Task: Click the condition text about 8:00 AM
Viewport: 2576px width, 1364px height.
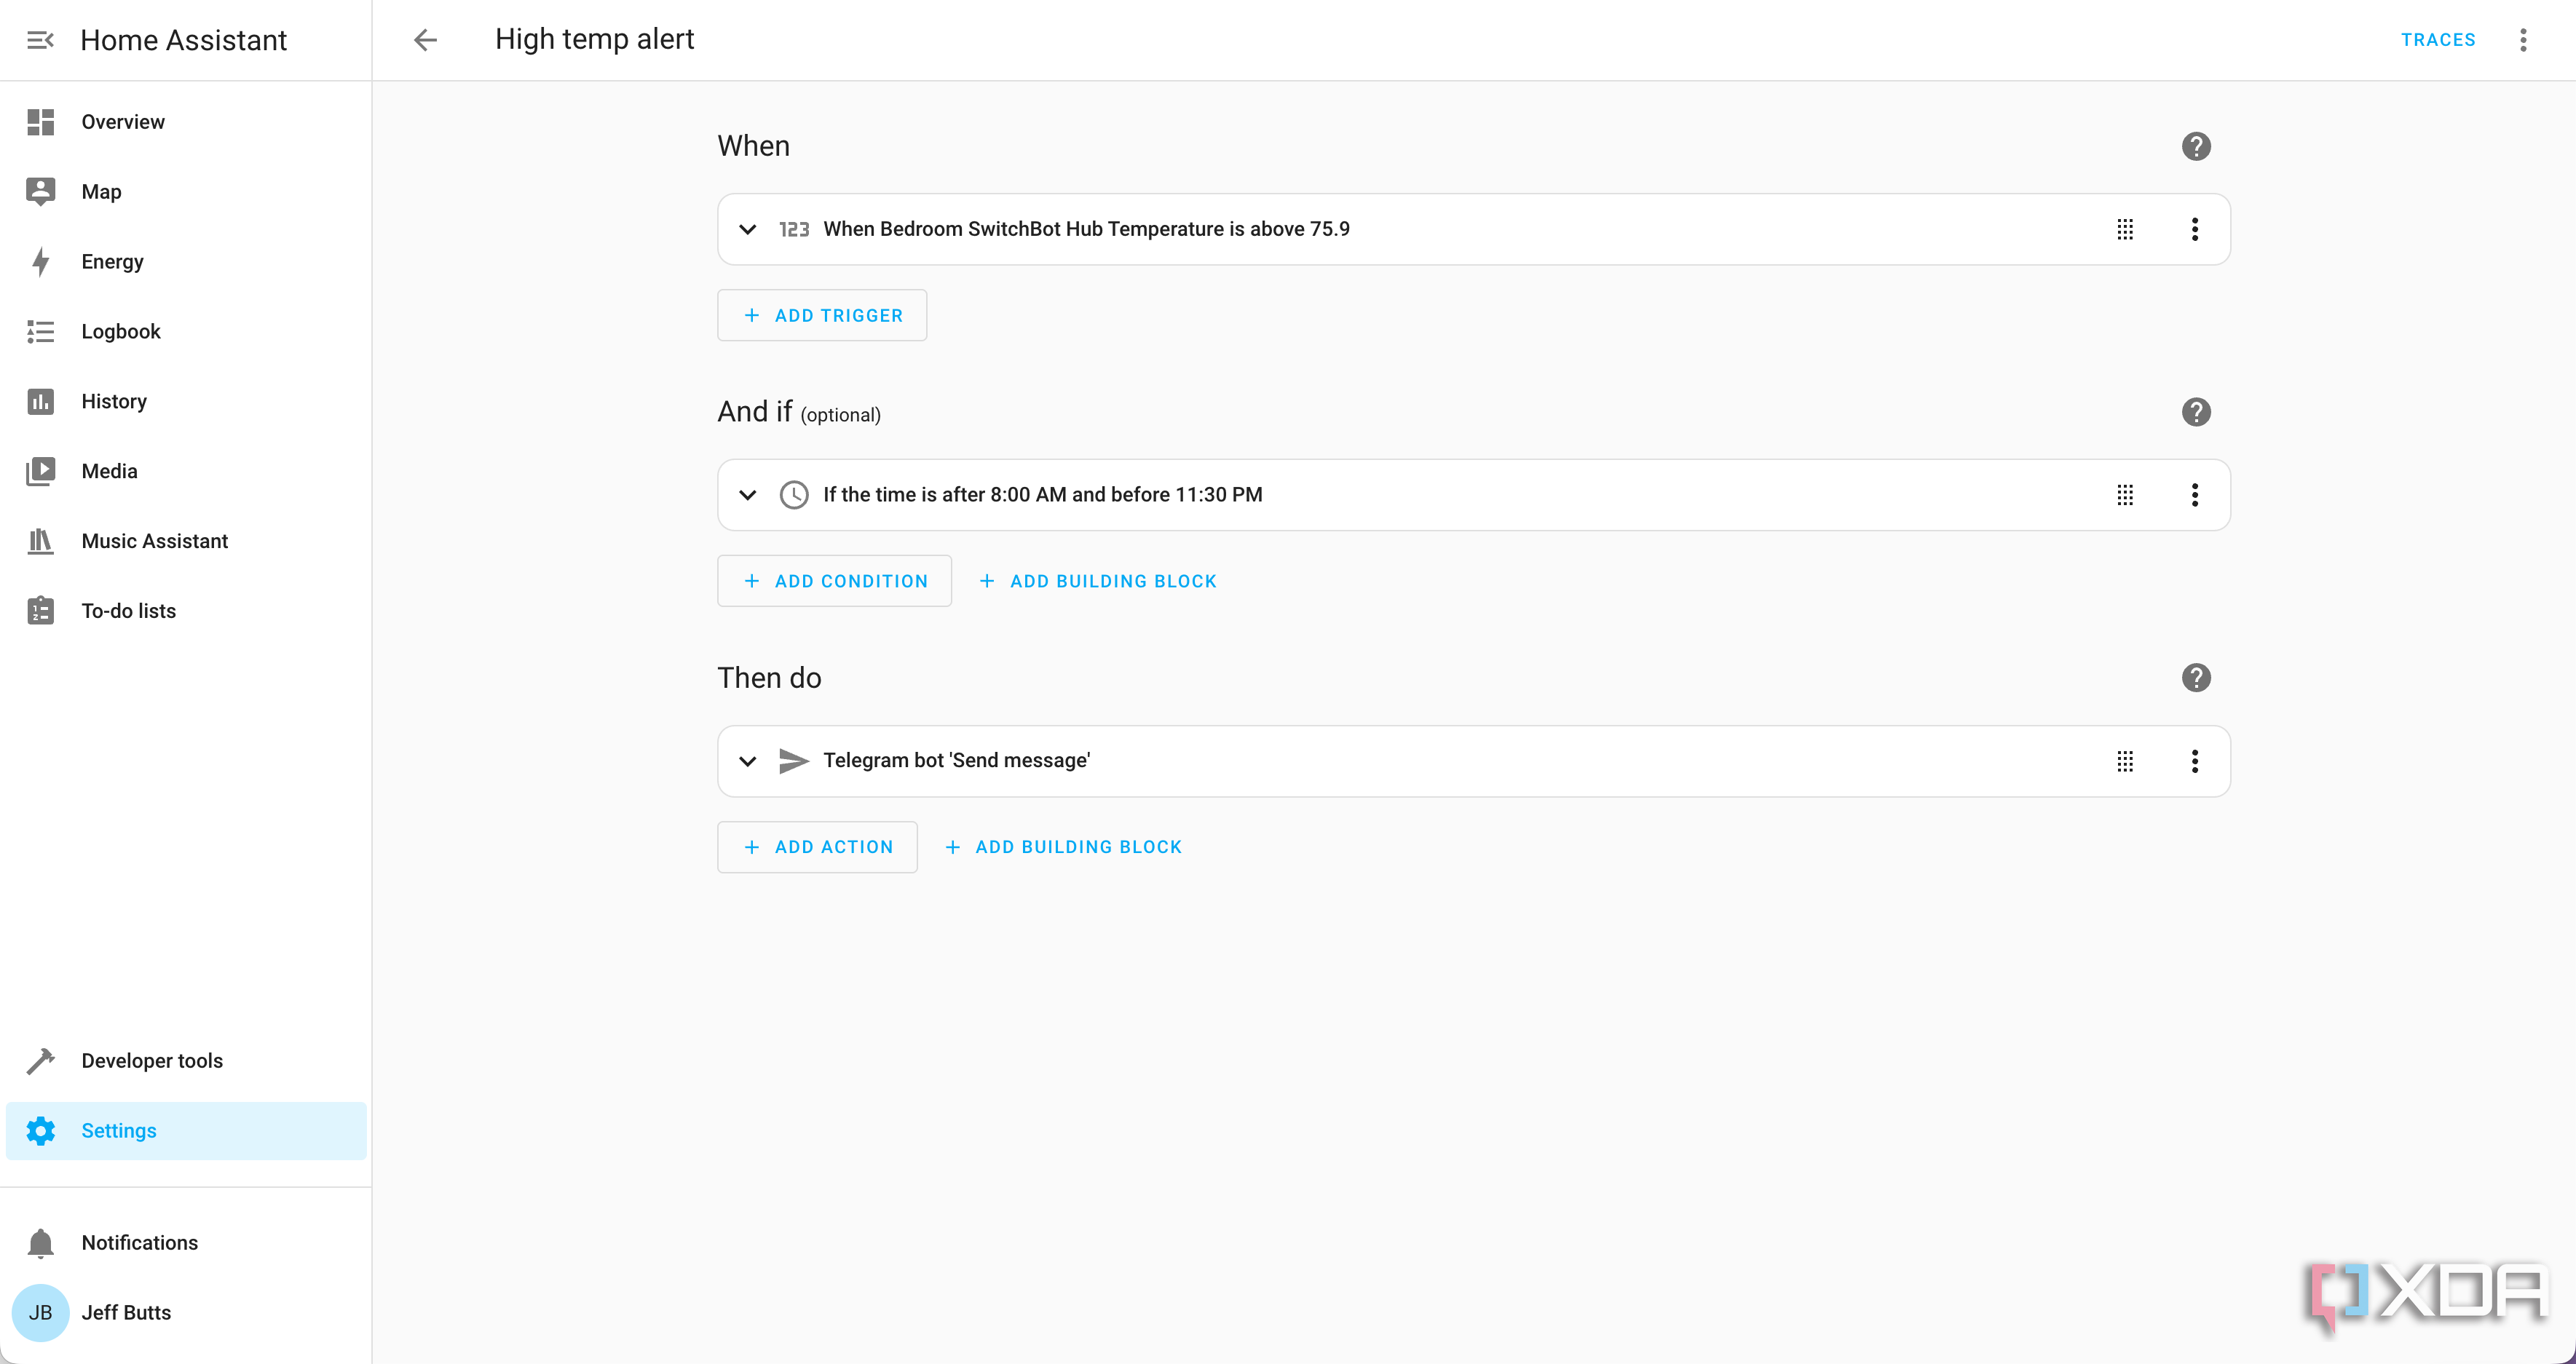Action: (1042, 495)
